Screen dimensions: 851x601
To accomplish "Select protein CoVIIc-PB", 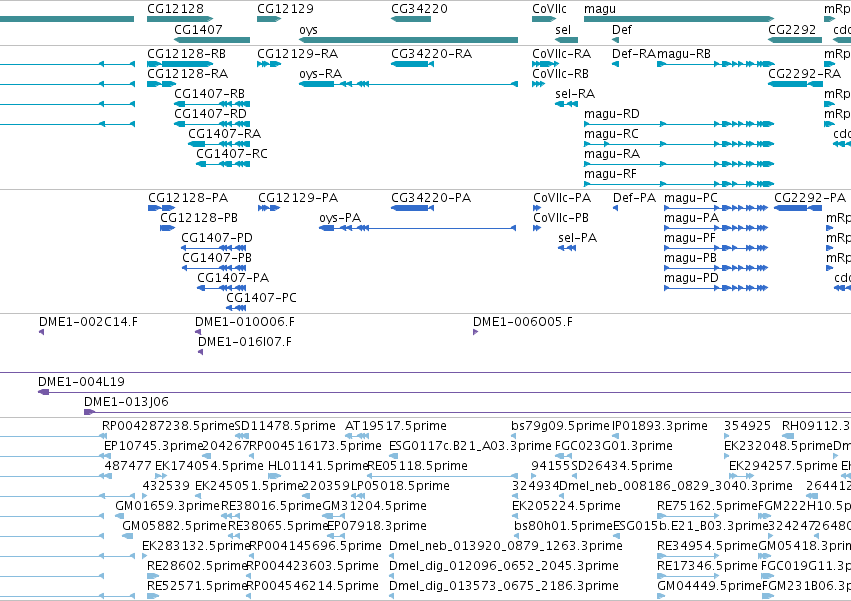I will coord(561,218).
